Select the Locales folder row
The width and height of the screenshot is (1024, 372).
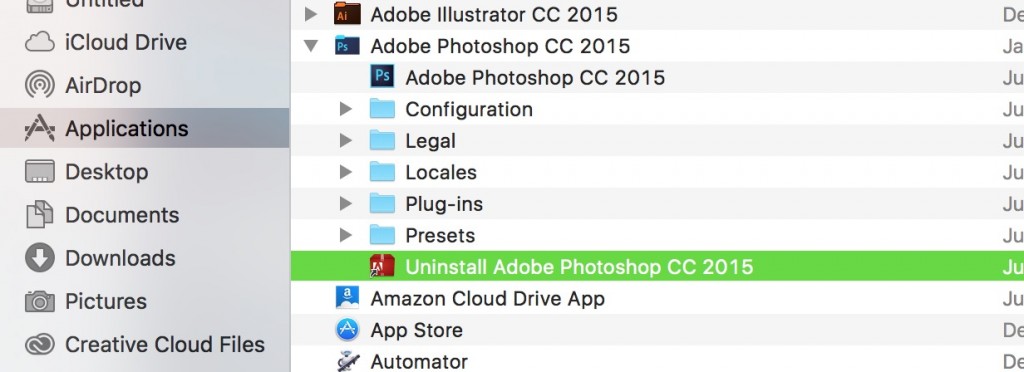[657, 172]
